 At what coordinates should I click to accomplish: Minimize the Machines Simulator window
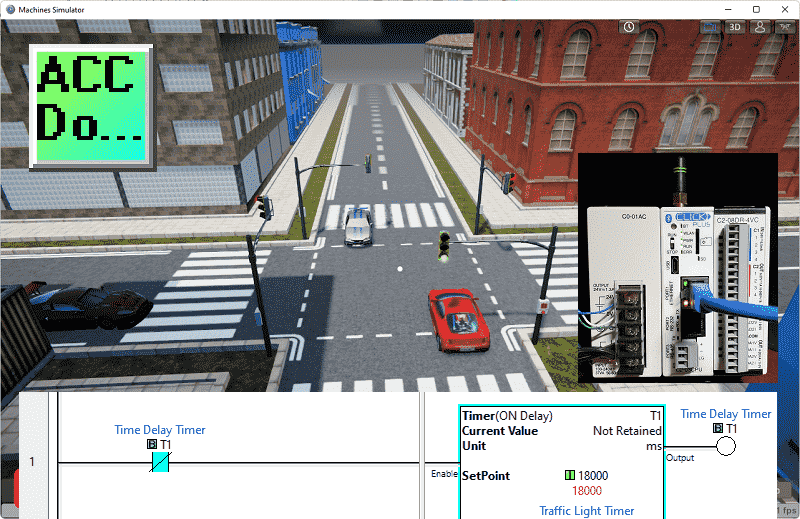click(x=729, y=9)
